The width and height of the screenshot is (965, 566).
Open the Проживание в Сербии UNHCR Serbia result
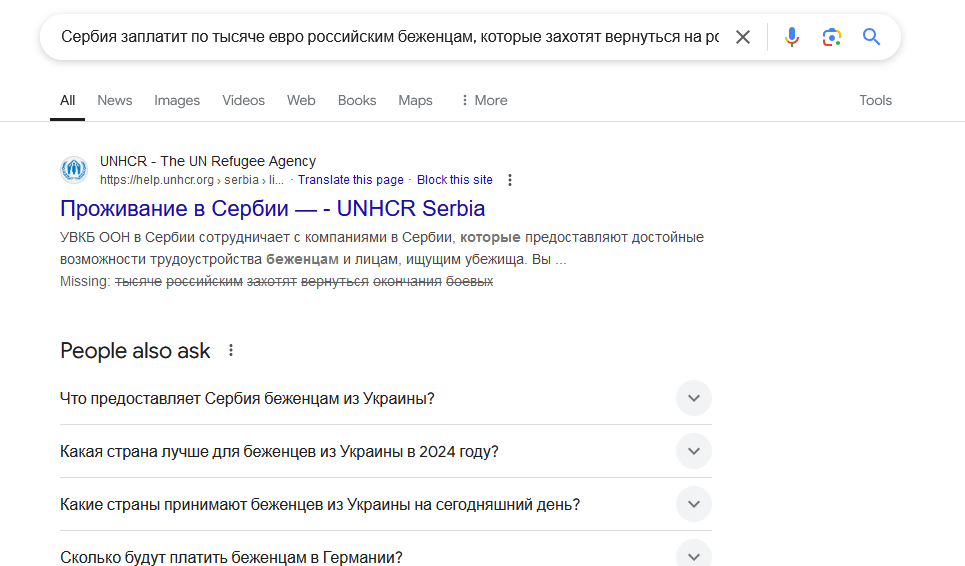click(x=272, y=209)
